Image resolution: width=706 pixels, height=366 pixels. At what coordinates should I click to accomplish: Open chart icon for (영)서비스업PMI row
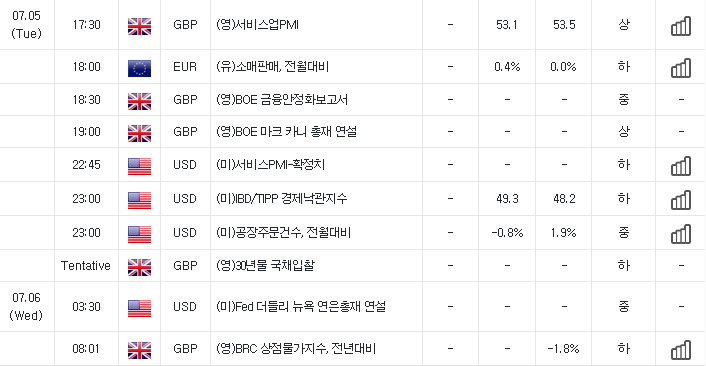681,26
